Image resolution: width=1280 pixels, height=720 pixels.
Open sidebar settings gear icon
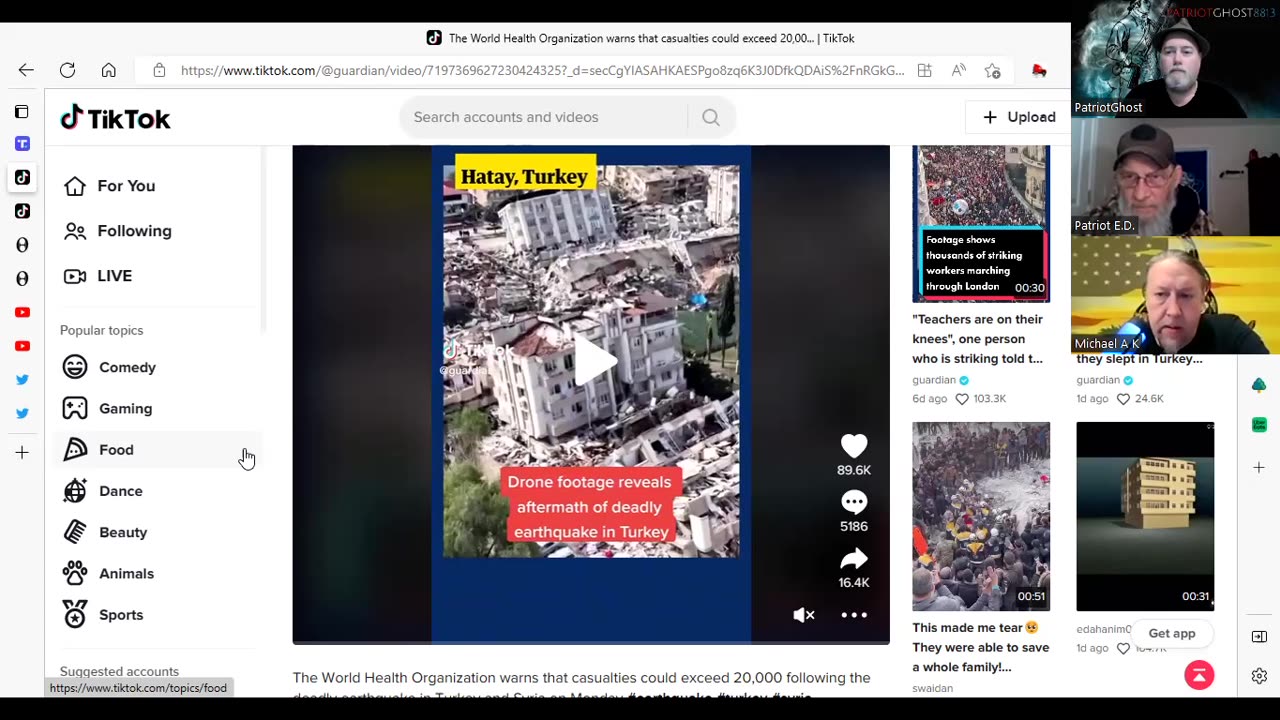[1259, 676]
